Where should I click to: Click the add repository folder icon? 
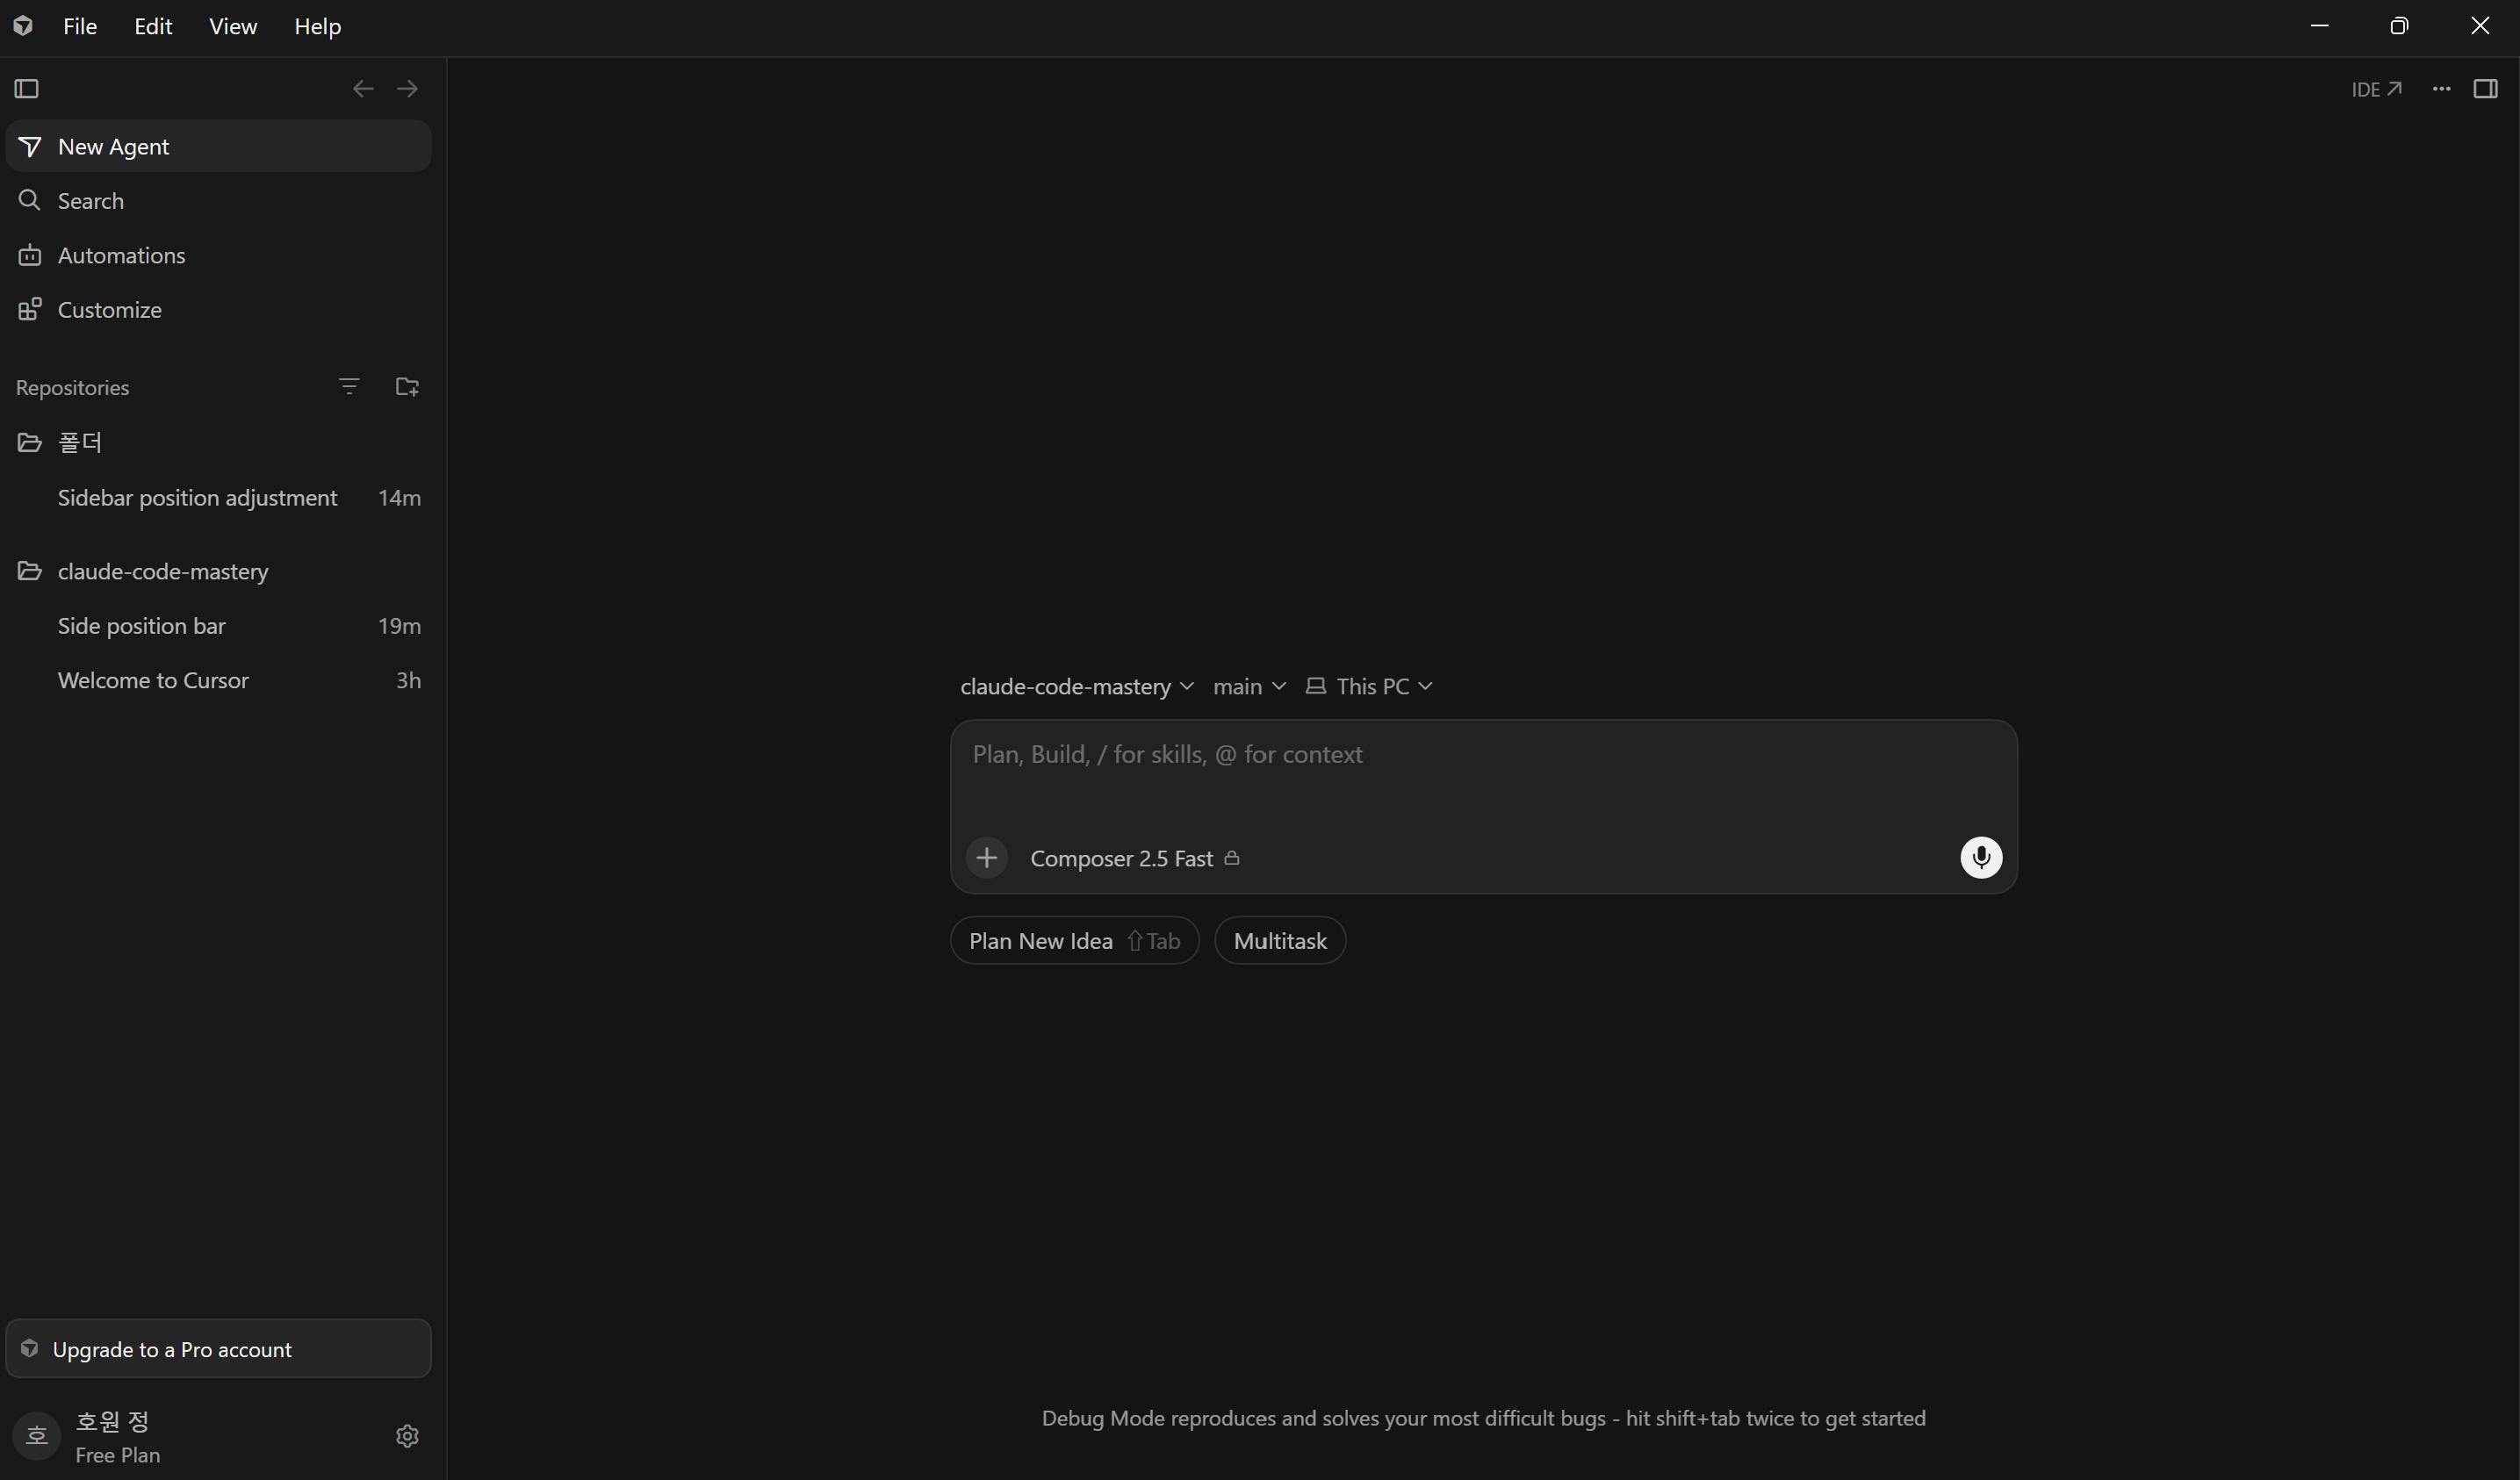(x=407, y=386)
